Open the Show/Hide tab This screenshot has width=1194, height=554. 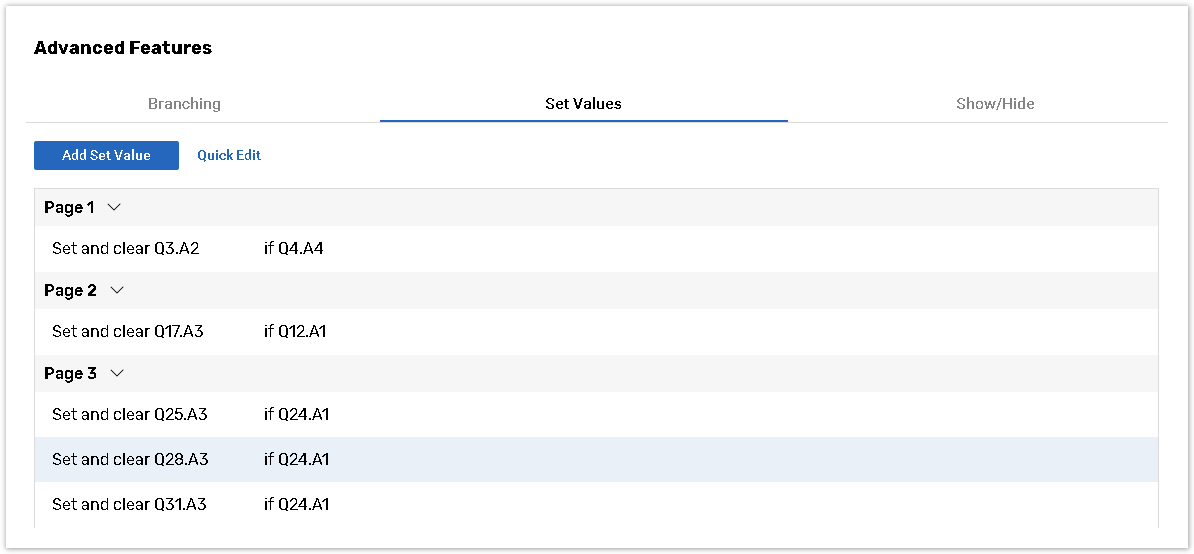tap(995, 104)
